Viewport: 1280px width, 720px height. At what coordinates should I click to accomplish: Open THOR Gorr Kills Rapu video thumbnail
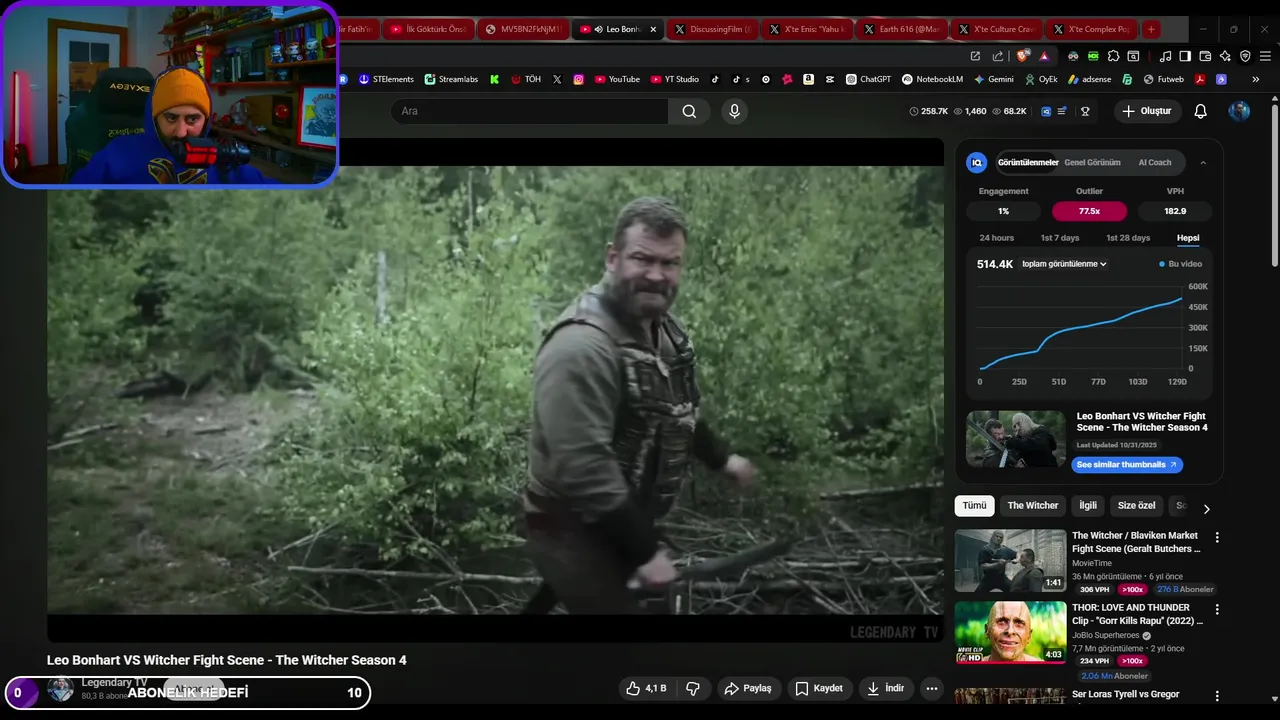(1010, 632)
